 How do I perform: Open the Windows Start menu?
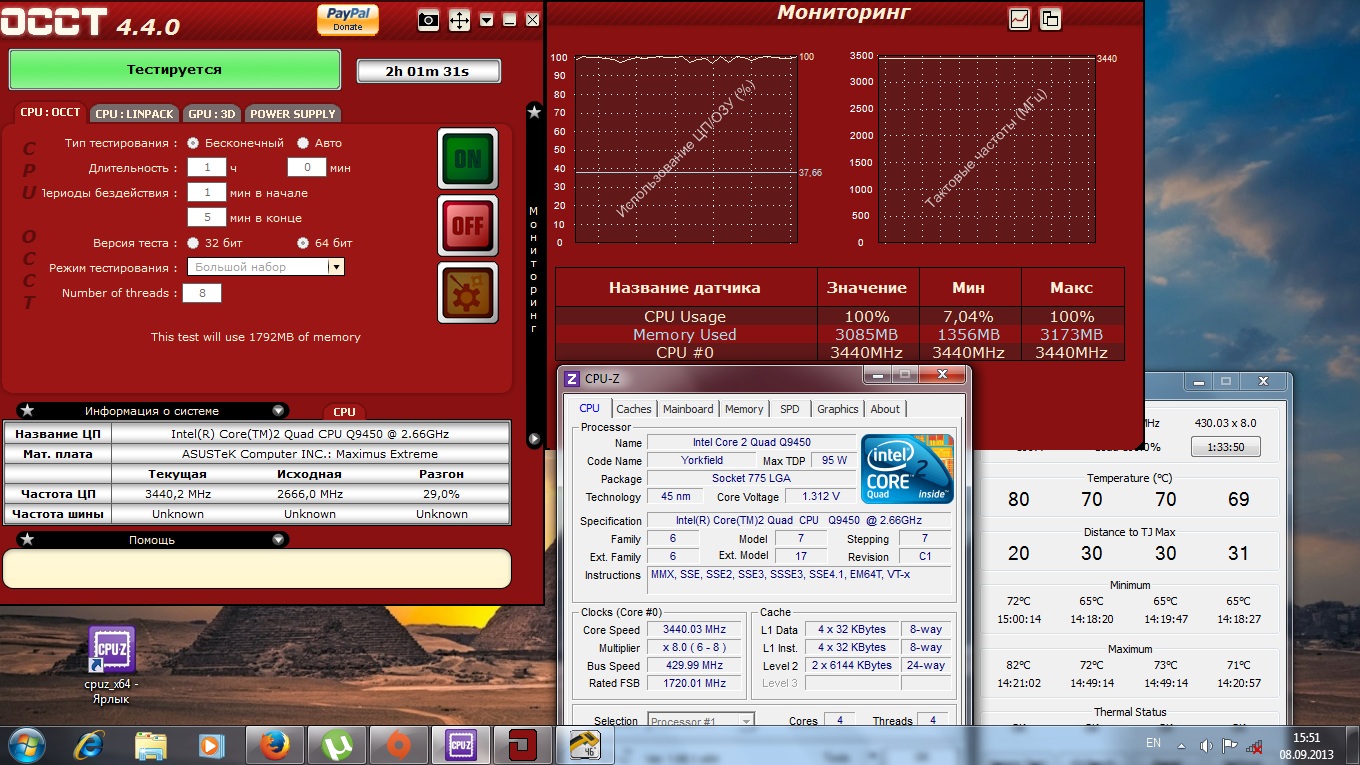coord(26,744)
